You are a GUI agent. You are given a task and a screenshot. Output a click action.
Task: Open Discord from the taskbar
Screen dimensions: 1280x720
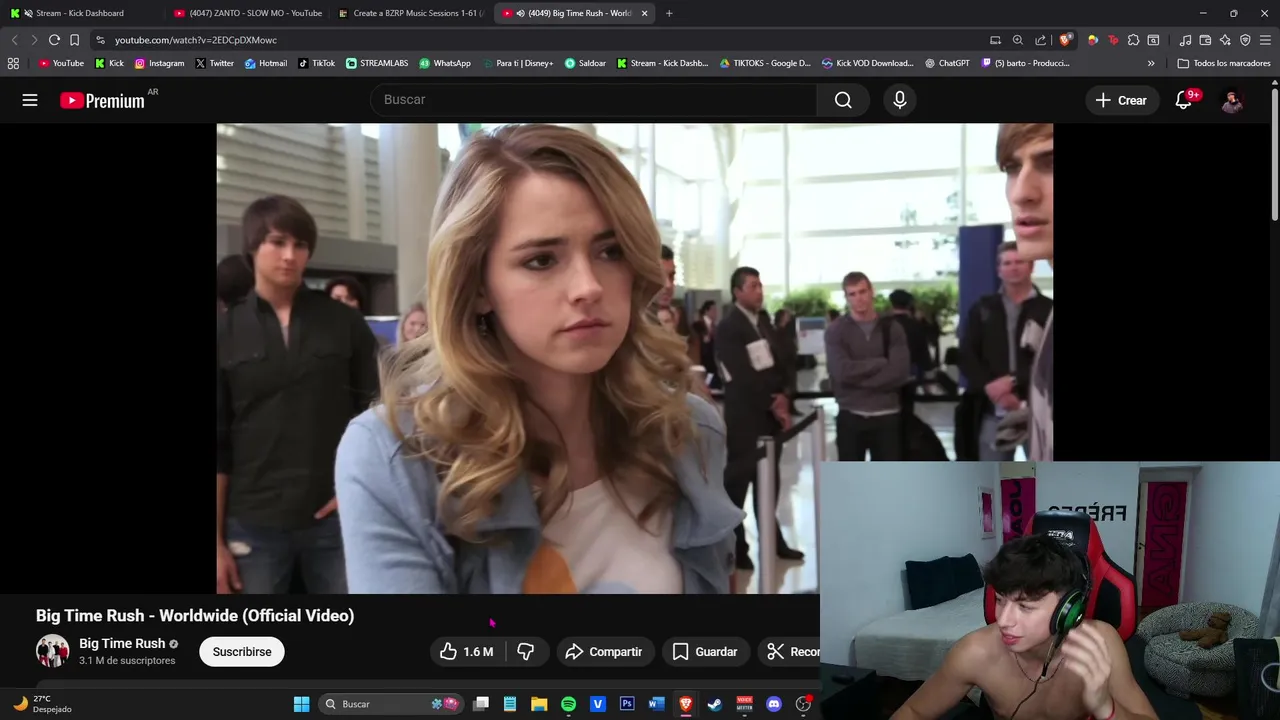coord(773,704)
